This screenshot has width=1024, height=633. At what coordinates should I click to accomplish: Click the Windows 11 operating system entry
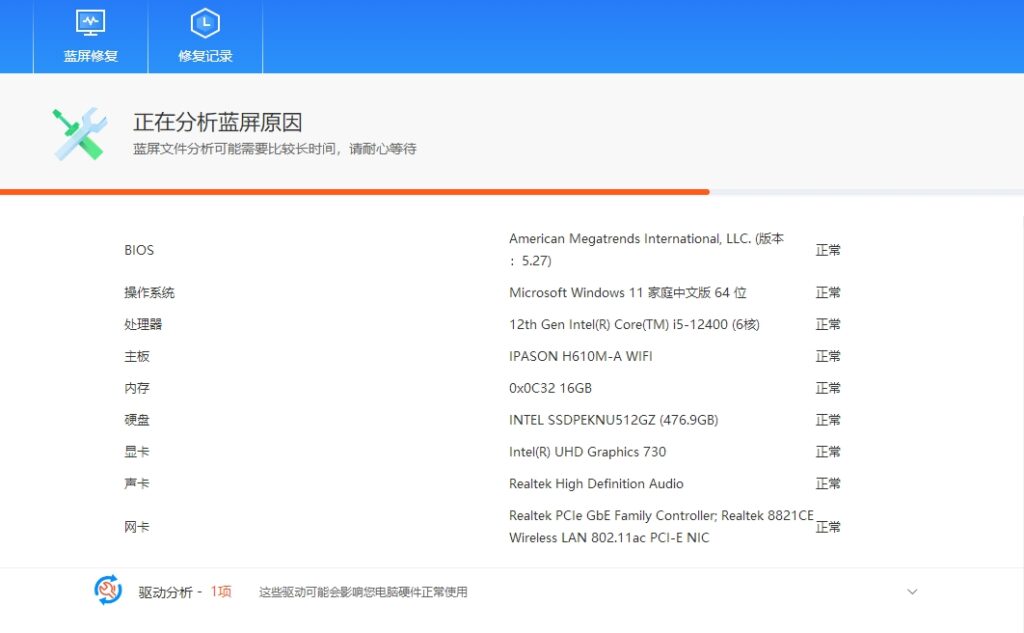[x=627, y=293]
